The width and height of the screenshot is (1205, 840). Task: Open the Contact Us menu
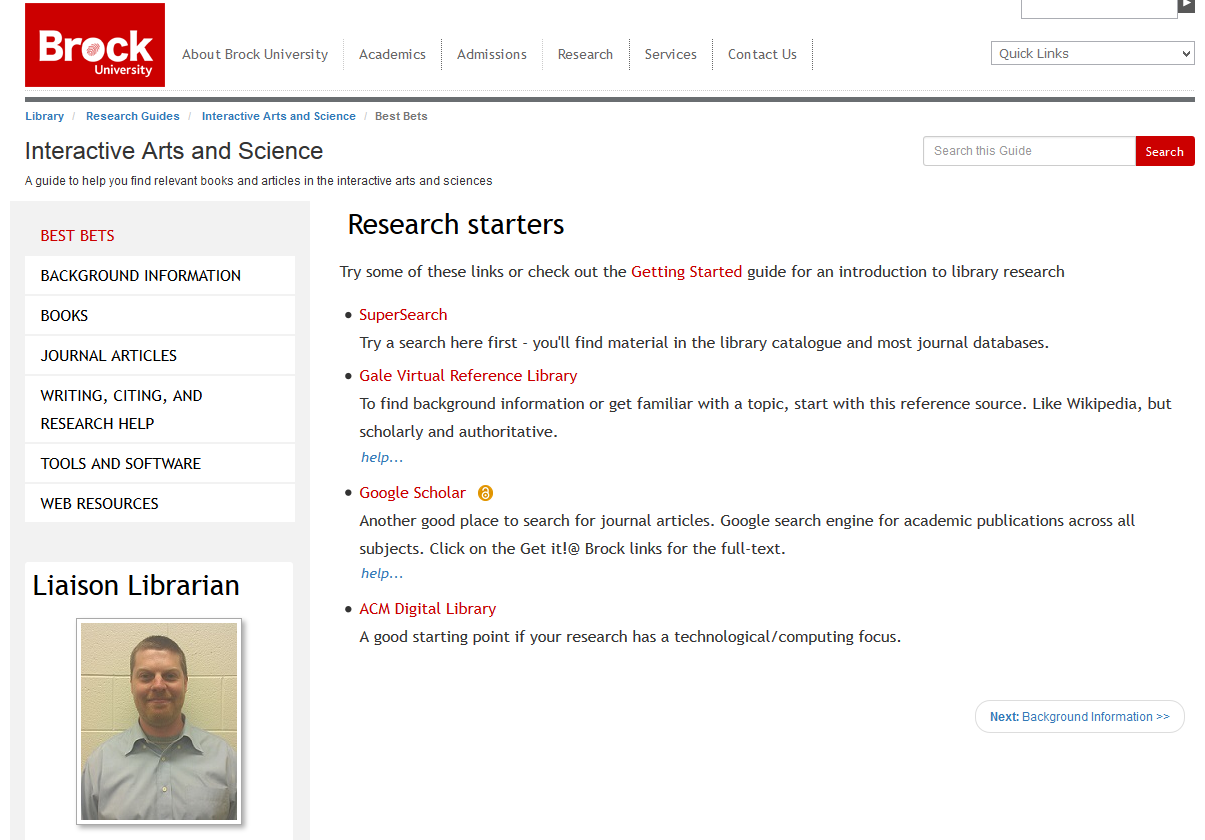[762, 54]
